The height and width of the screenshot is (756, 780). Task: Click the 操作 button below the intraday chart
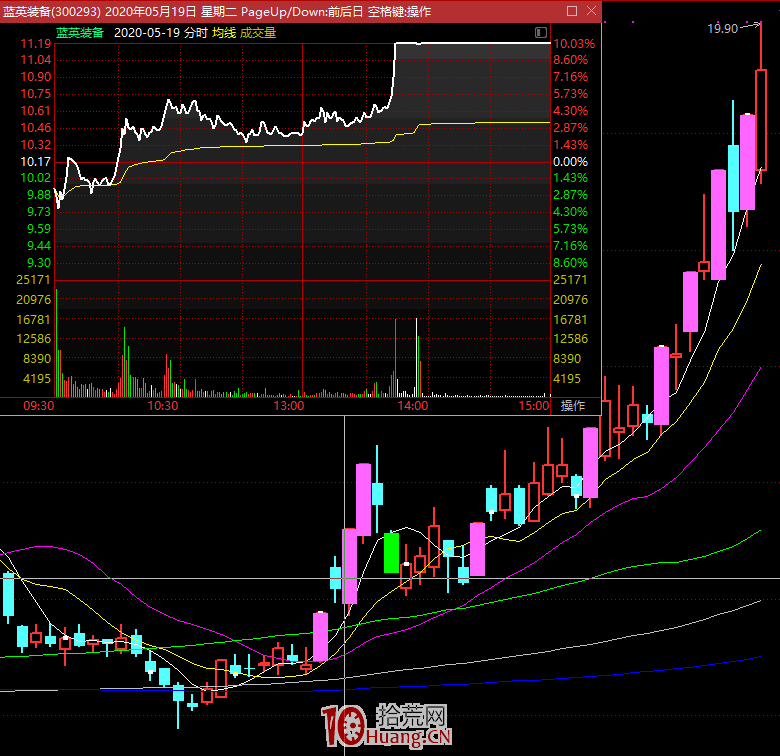point(573,406)
